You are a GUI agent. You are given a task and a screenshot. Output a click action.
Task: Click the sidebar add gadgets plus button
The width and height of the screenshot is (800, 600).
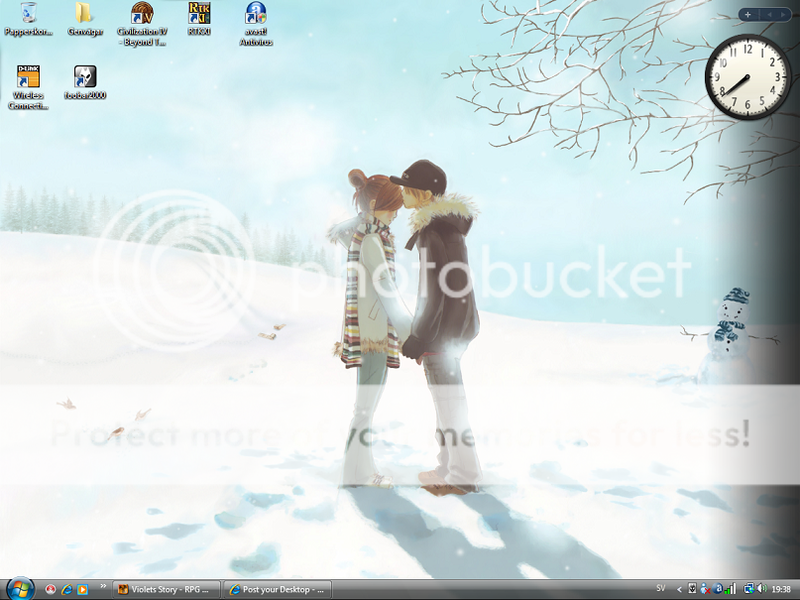click(x=748, y=14)
